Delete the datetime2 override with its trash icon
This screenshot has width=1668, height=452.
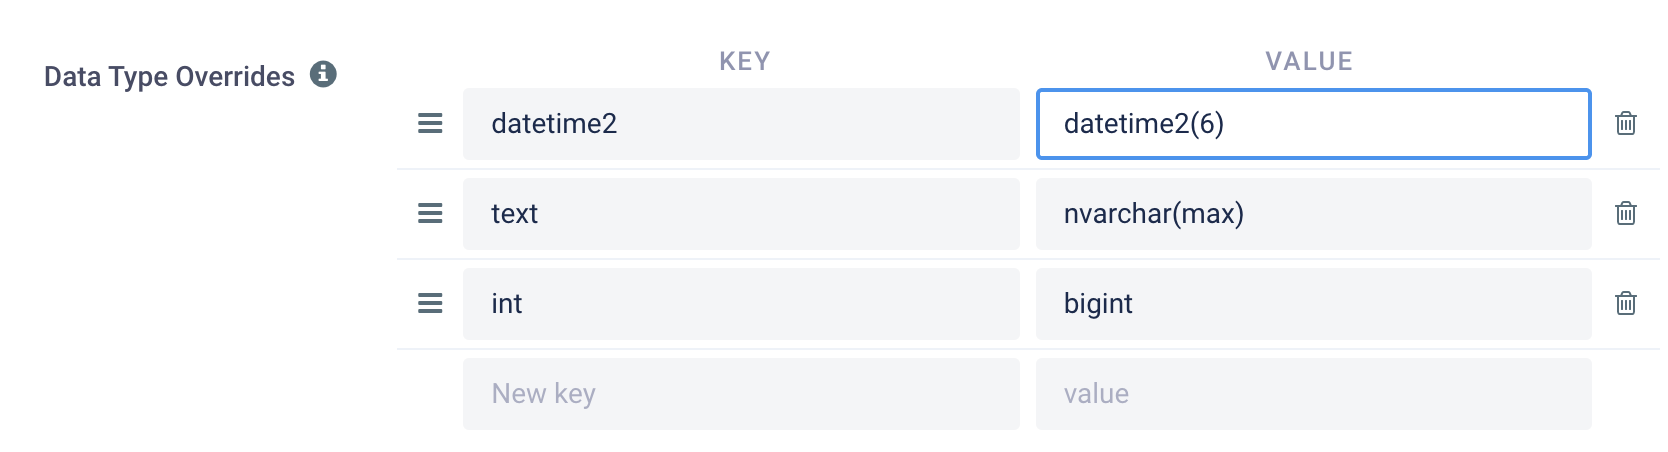tap(1626, 123)
